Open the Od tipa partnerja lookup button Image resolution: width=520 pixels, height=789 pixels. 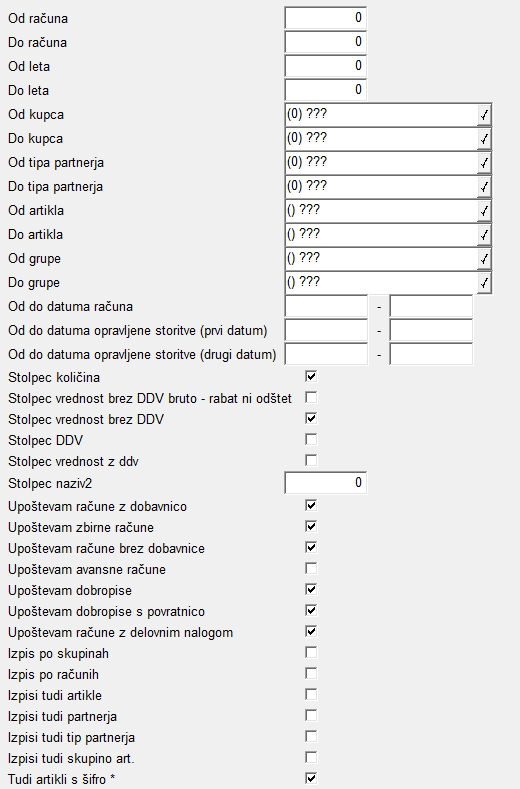click(x=484, y=163)
